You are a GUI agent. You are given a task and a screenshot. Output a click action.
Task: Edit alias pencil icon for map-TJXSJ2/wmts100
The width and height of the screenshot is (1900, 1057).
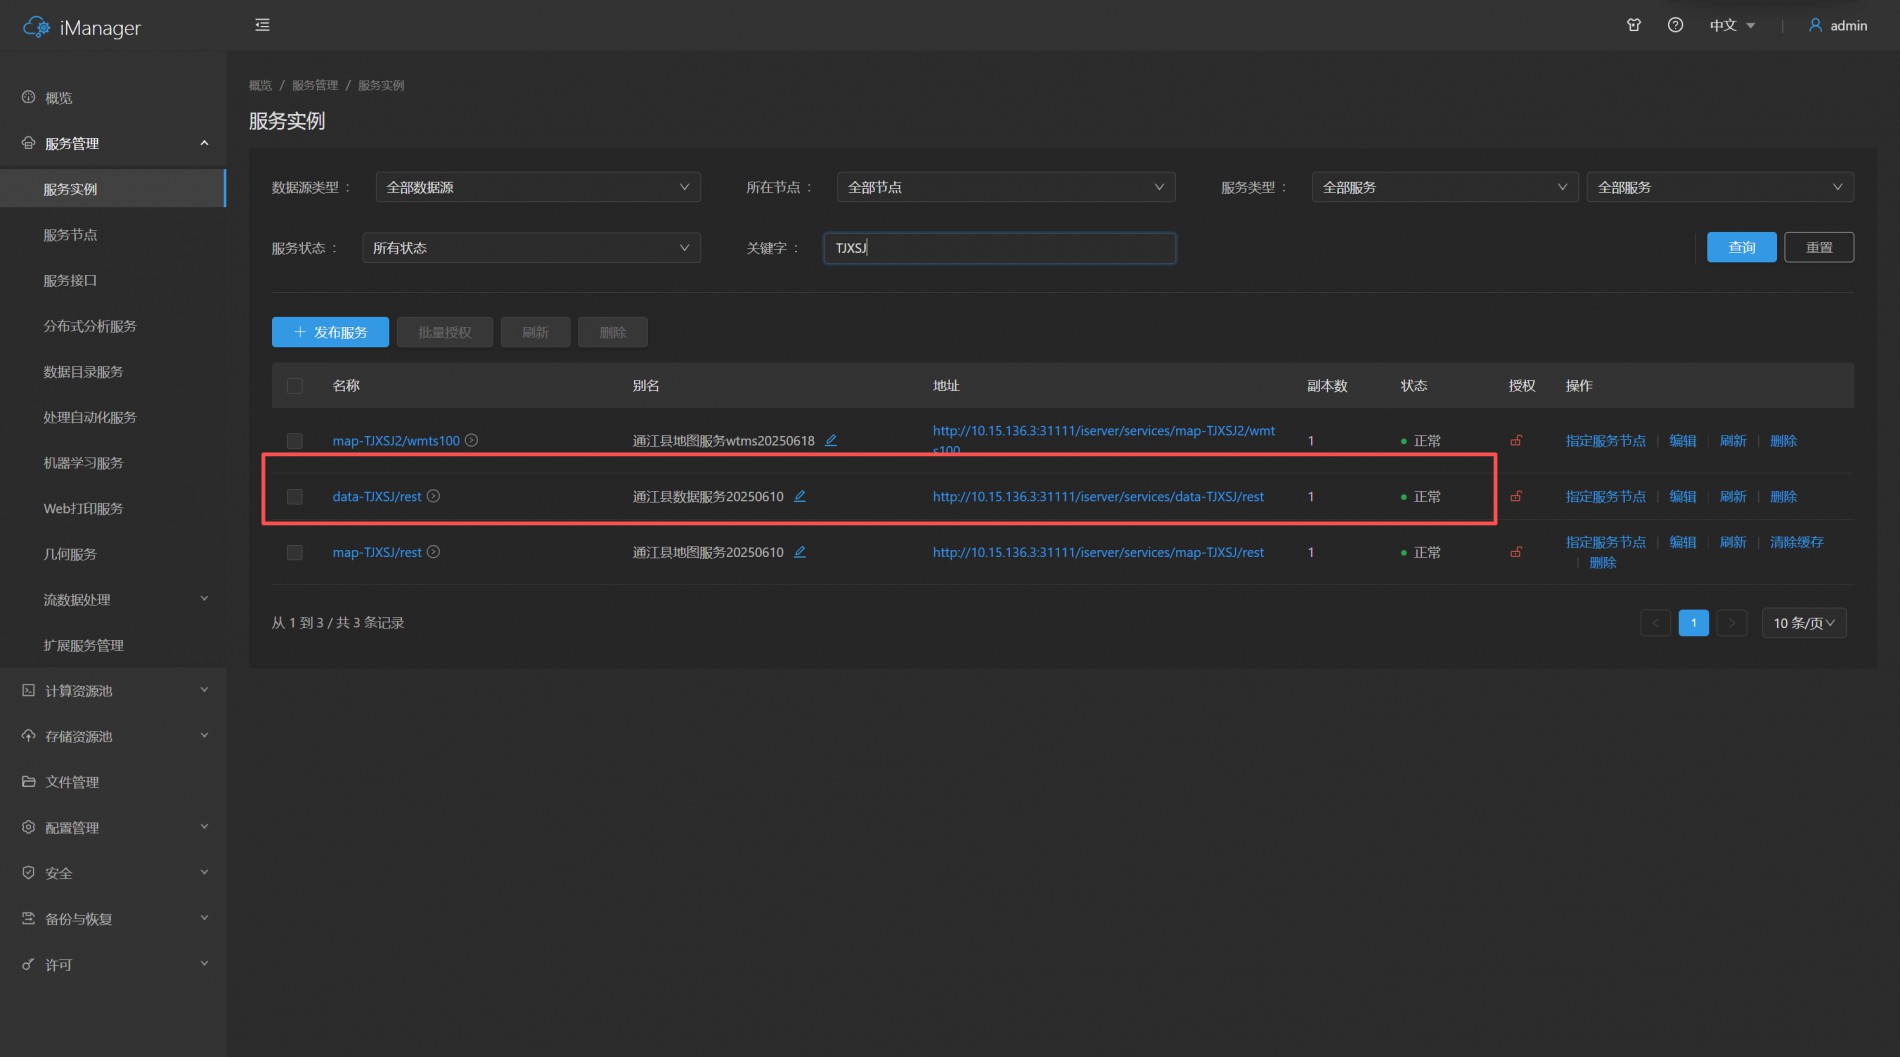pyautogui.click(x=831, y=440)
